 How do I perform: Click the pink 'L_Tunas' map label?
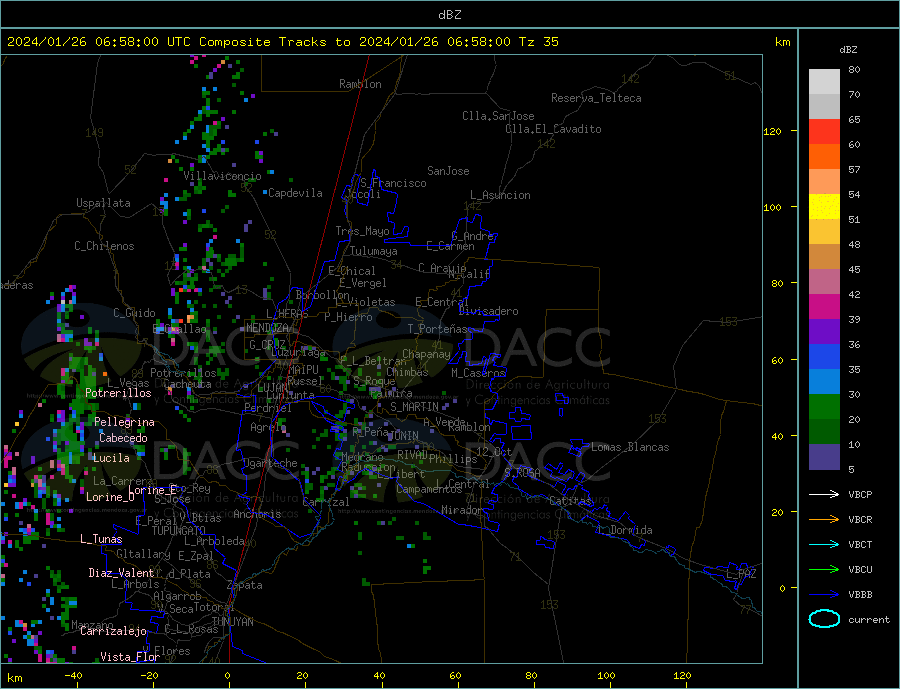(101, 539)
